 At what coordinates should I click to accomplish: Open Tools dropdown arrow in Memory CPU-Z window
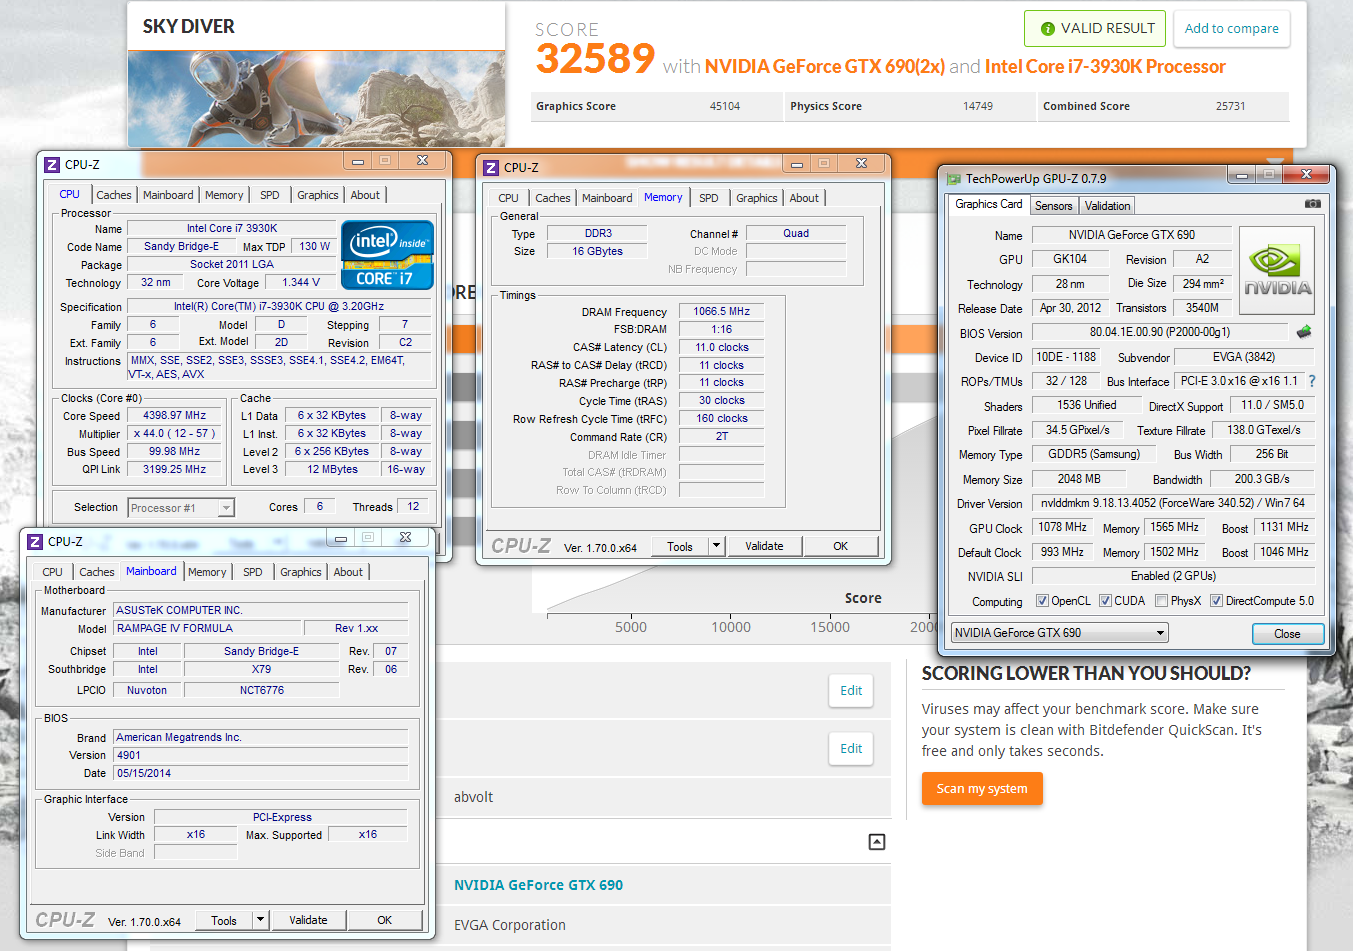(x=716, y=546)
